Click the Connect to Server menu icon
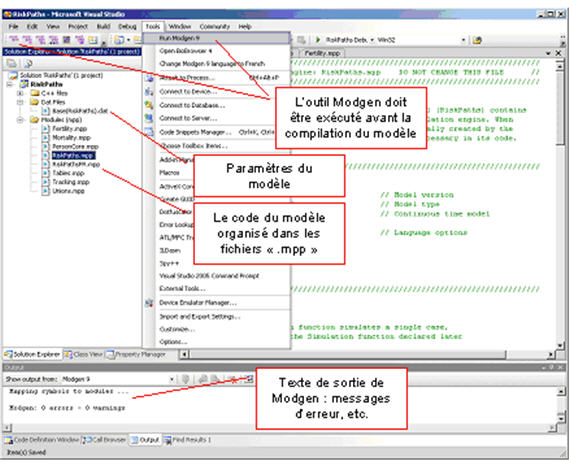 [x=149, y=118]
